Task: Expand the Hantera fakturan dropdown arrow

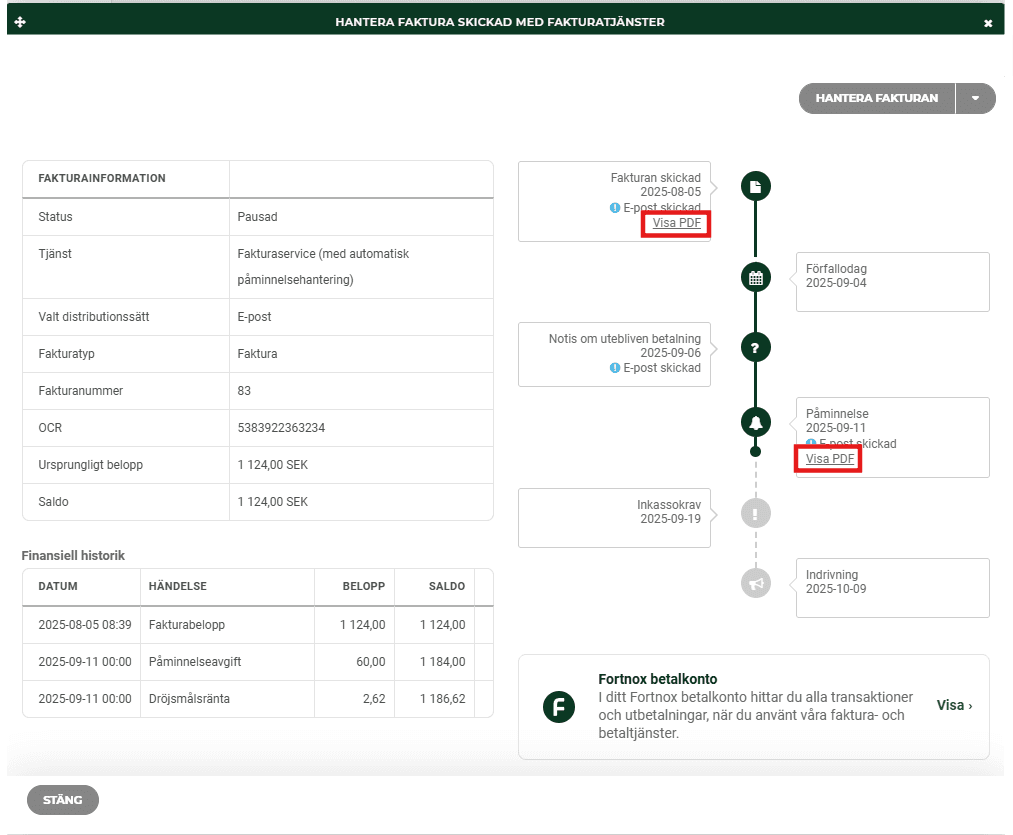Action: [x=976, y=98]
